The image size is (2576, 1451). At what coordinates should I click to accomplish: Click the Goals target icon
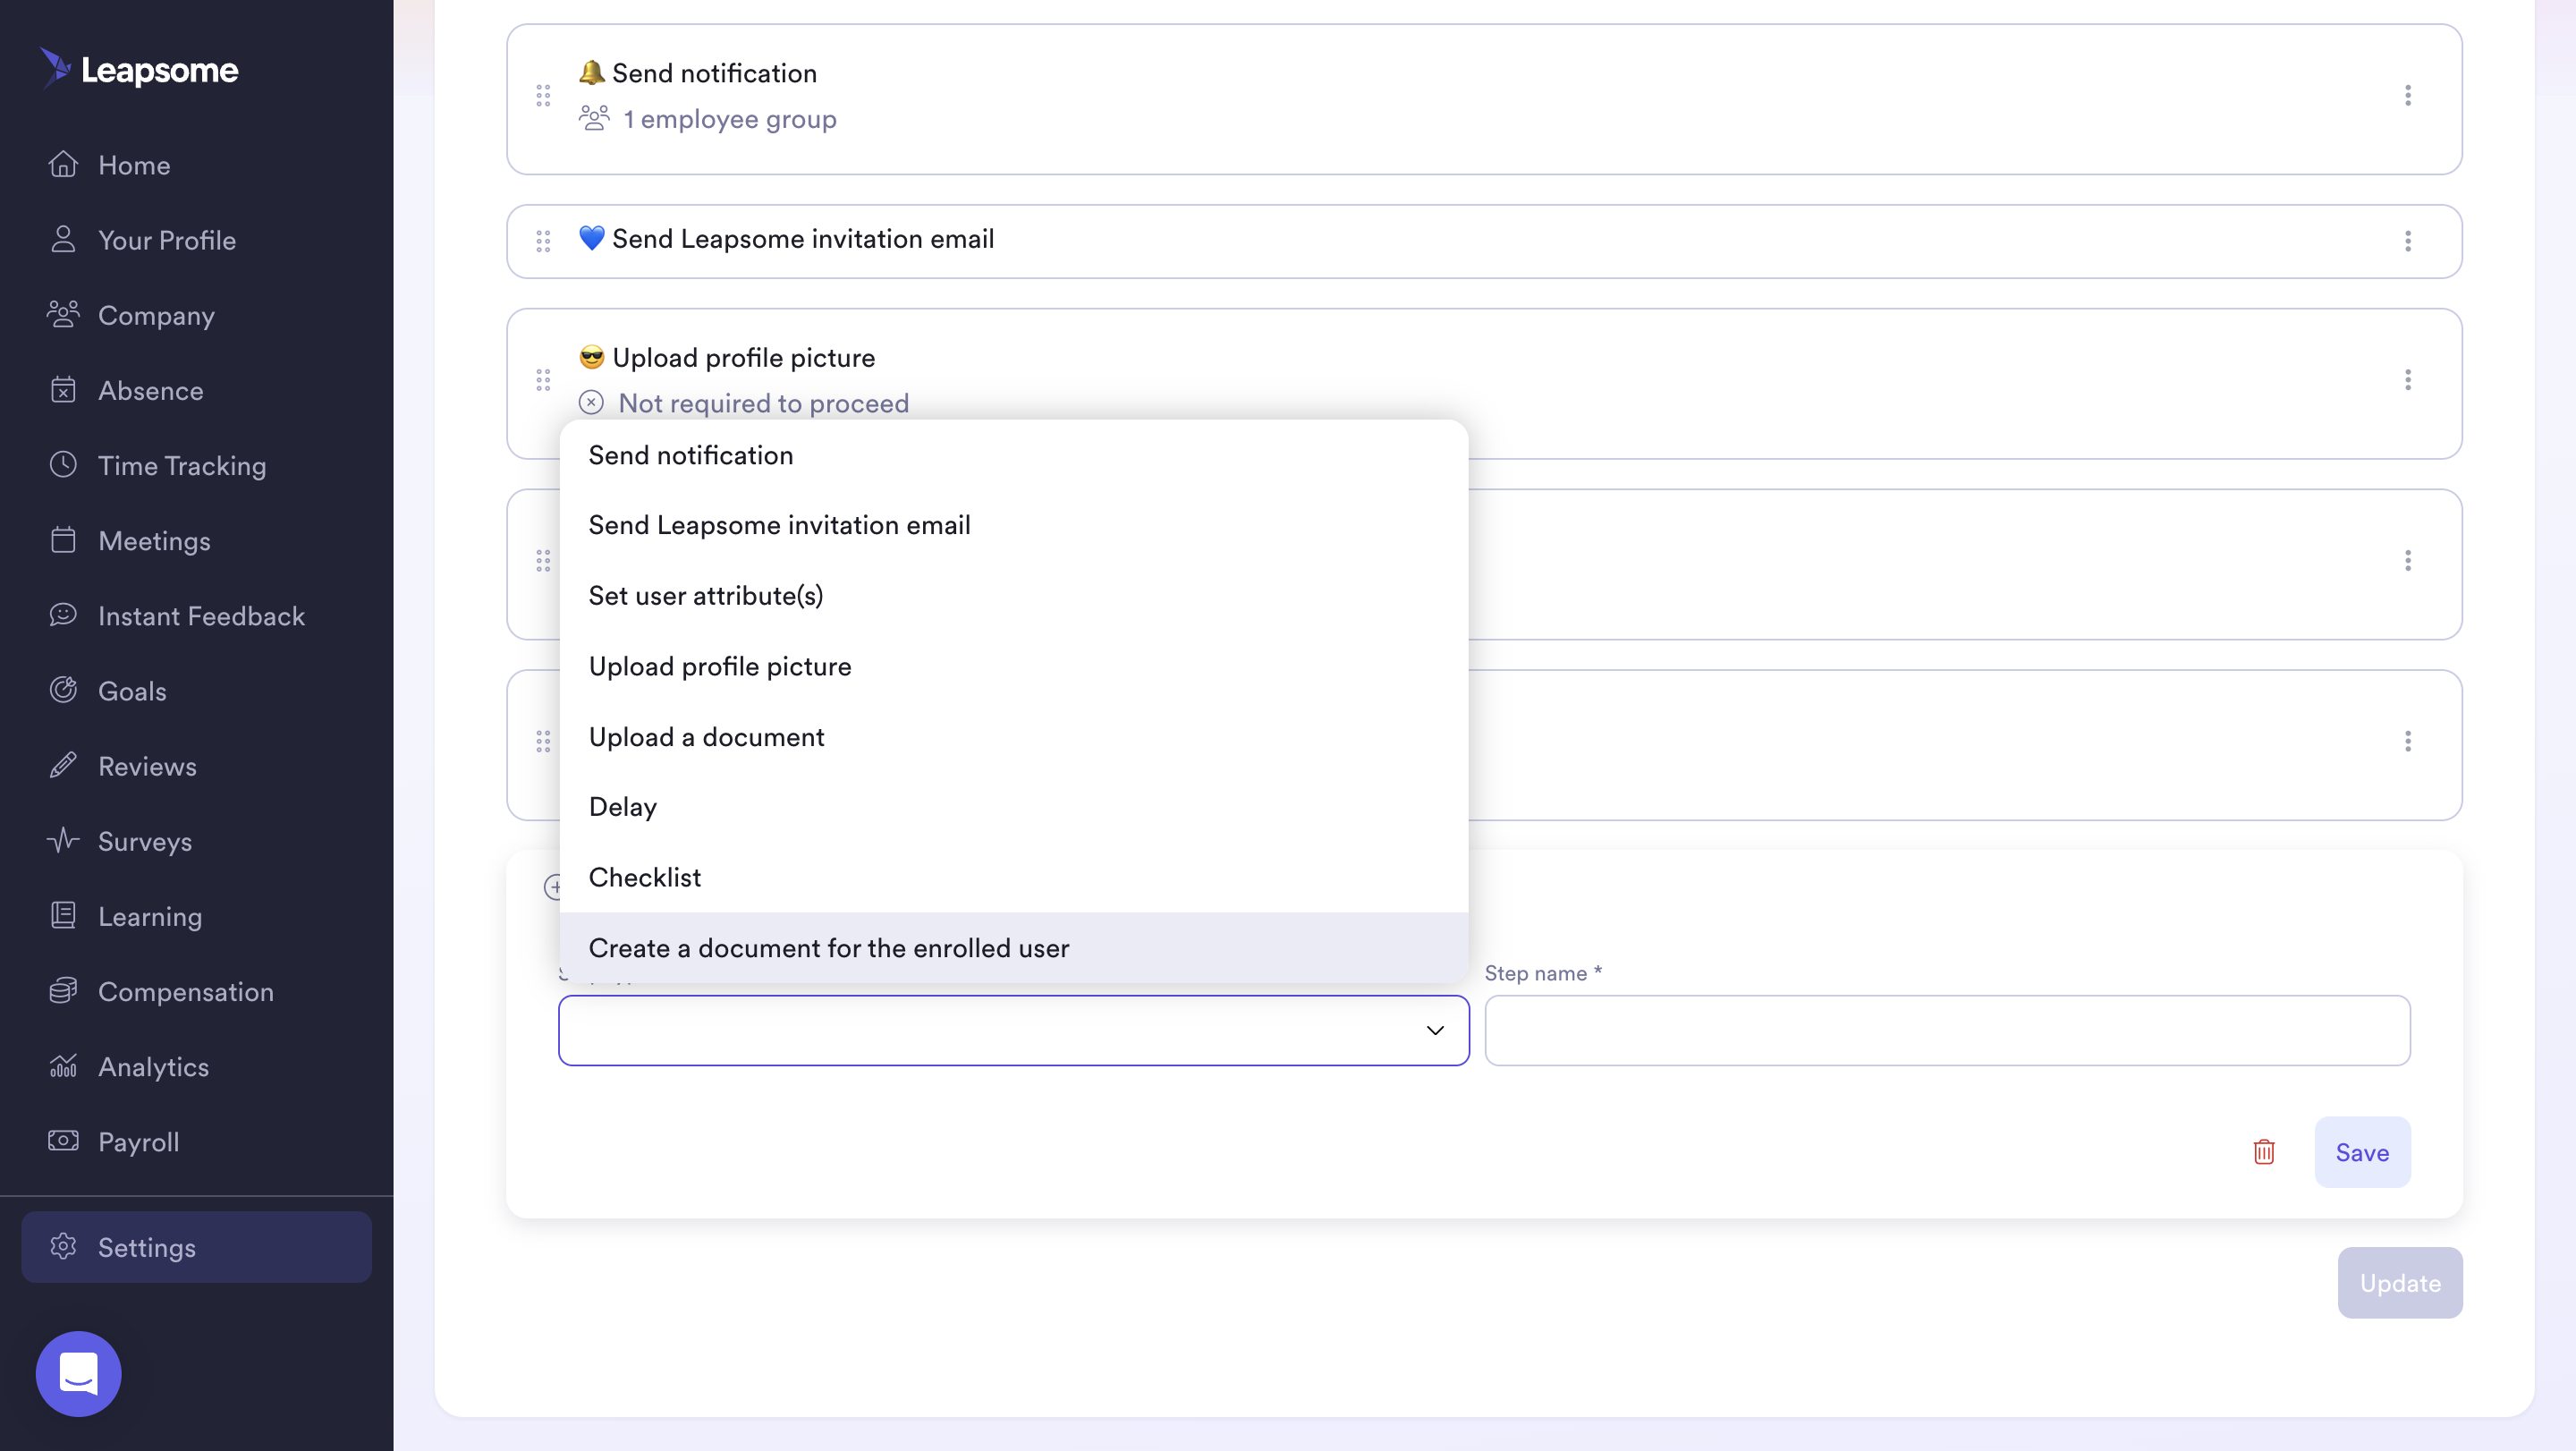point(63,690)
